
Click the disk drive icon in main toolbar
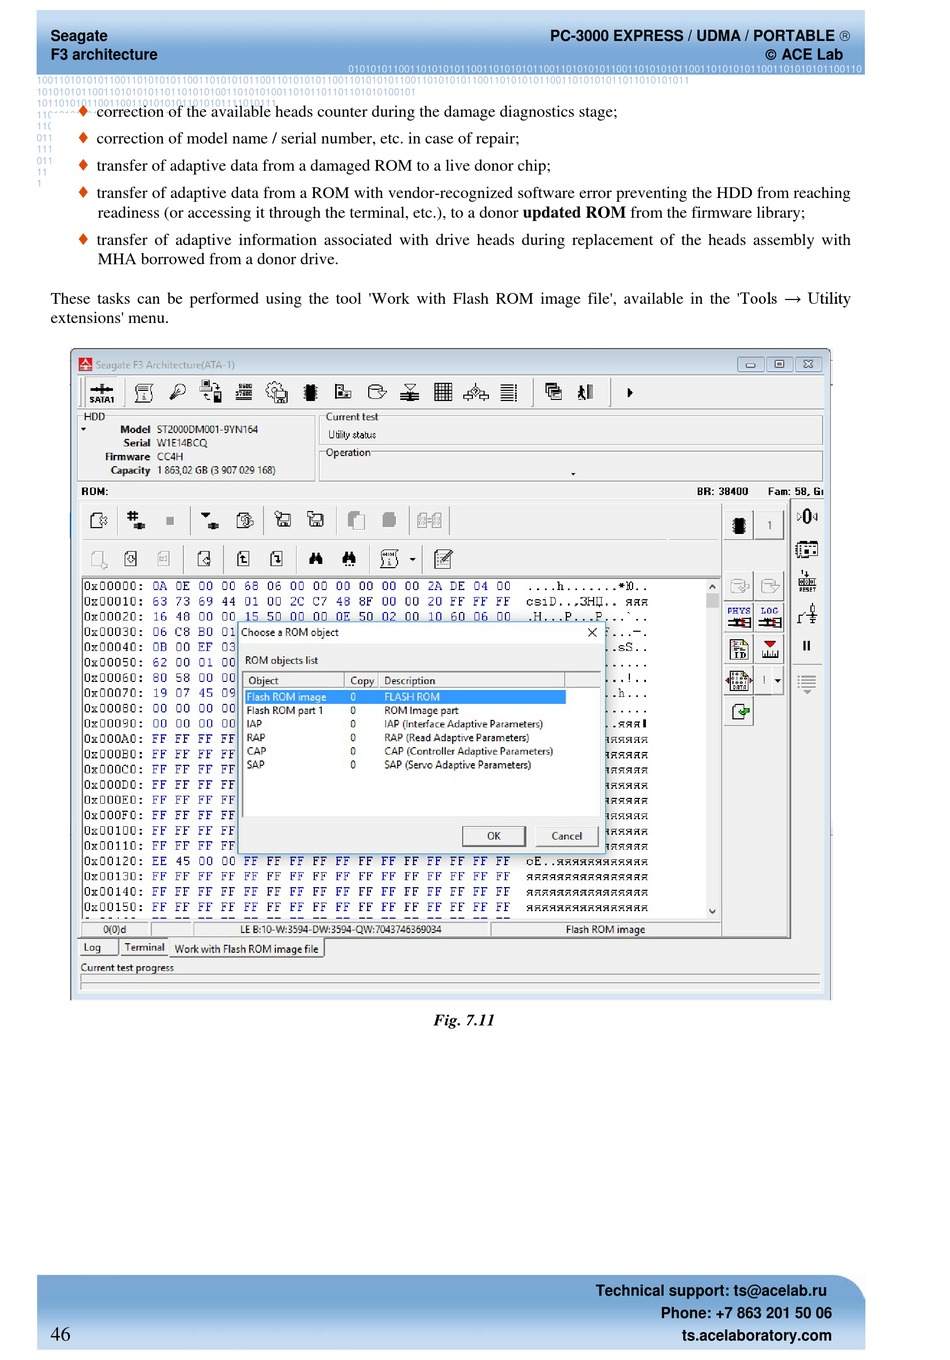pos(377,392)
